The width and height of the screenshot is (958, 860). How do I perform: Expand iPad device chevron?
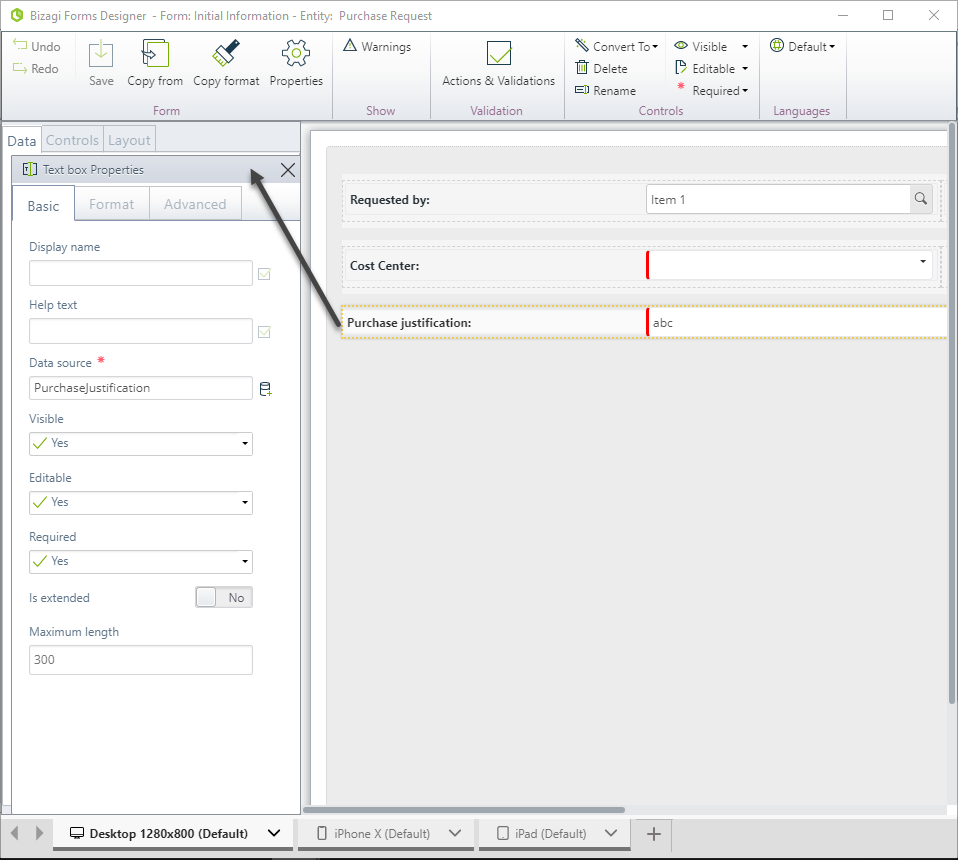610,833
